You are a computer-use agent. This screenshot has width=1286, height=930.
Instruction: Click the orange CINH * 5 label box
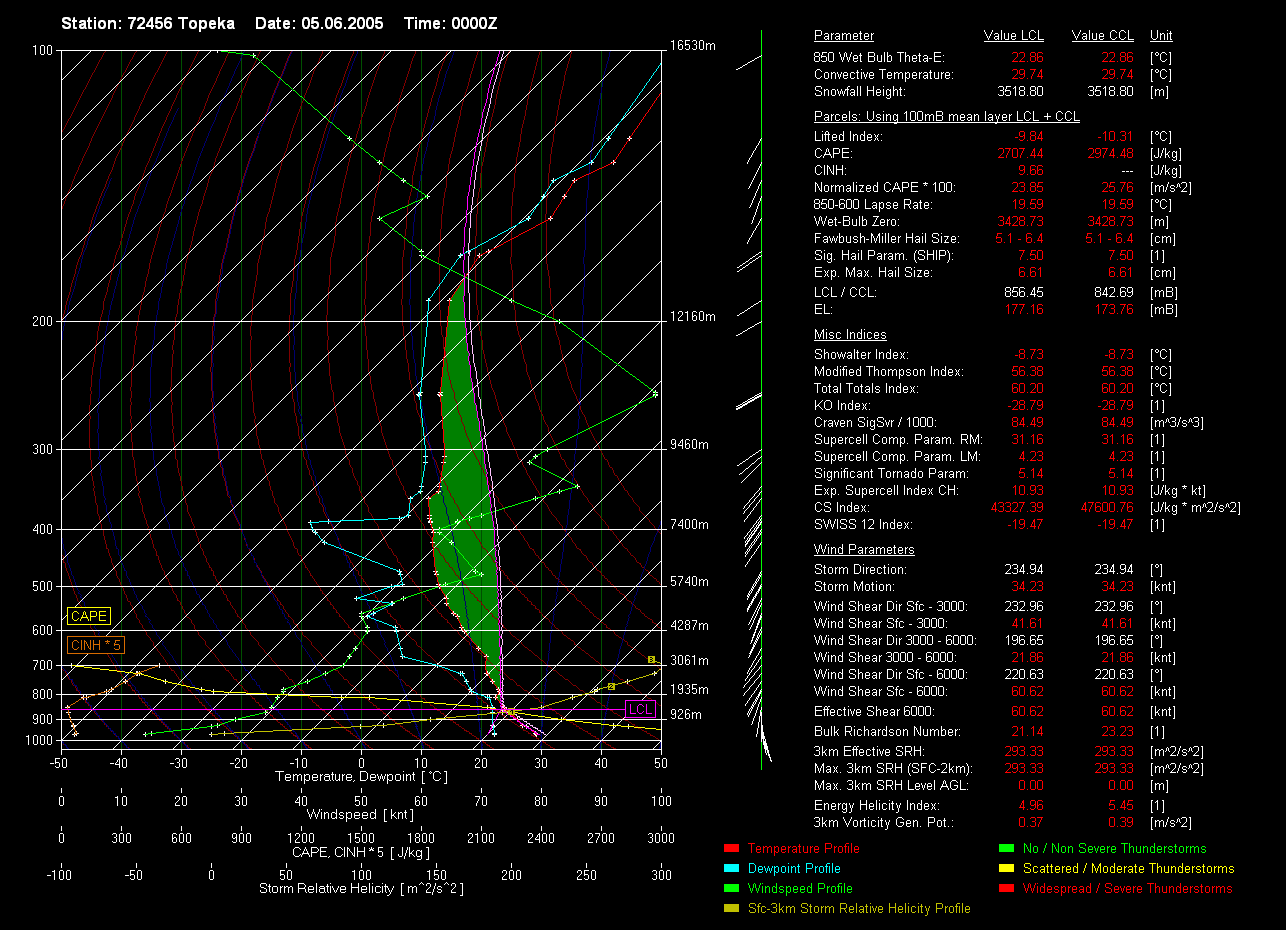[96, 646]
